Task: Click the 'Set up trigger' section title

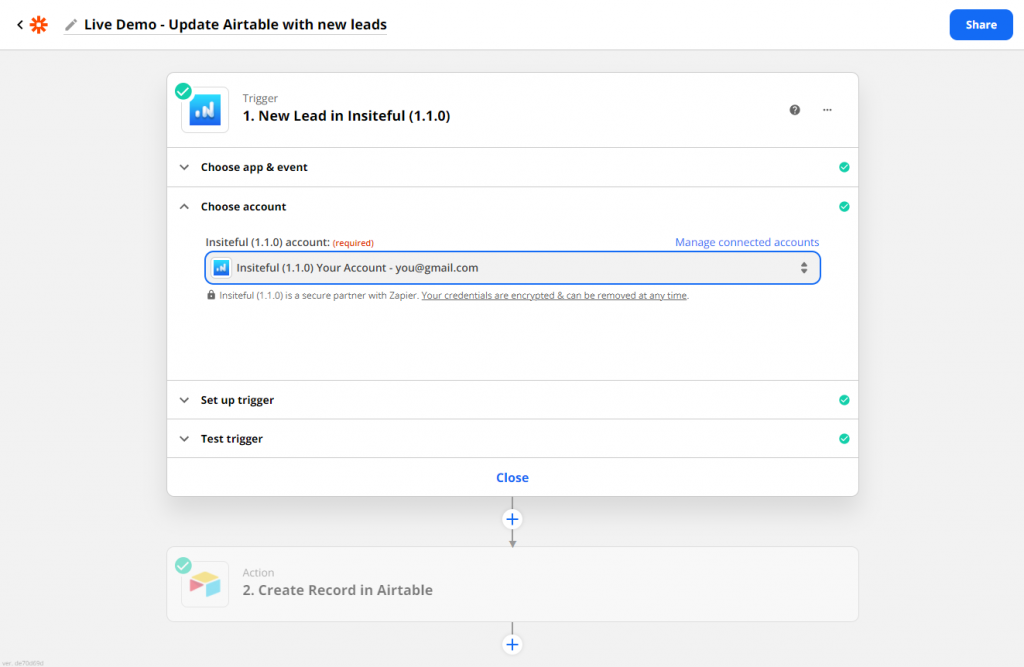Action: [237, 400]
